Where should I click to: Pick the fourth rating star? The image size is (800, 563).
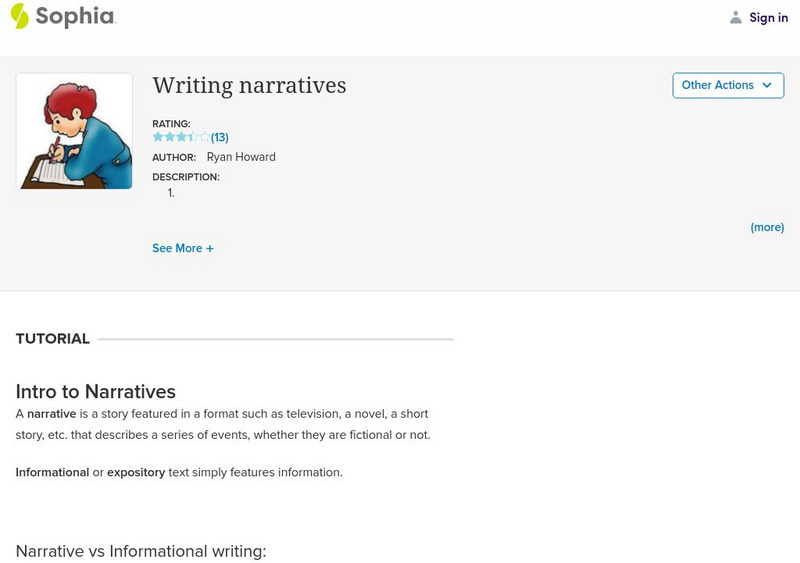point(193,137)
